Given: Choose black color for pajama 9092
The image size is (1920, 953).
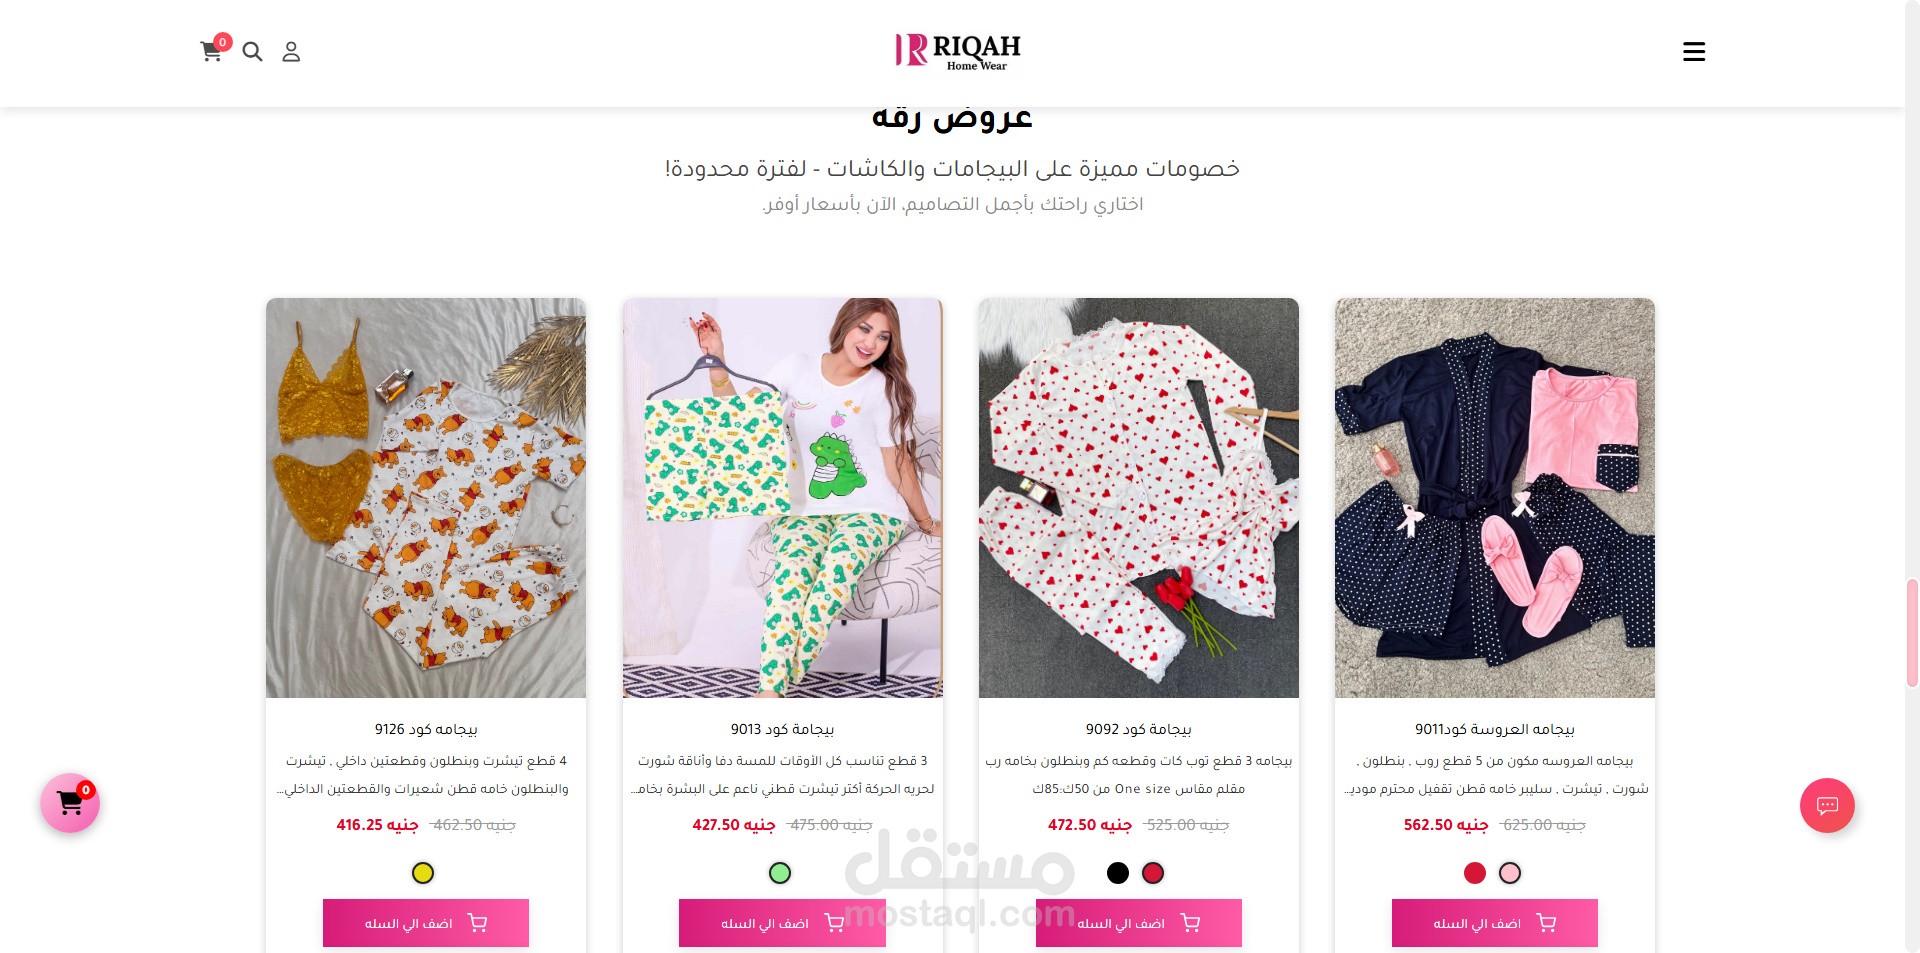Looking at the screenshot, I should [1118, 873].
